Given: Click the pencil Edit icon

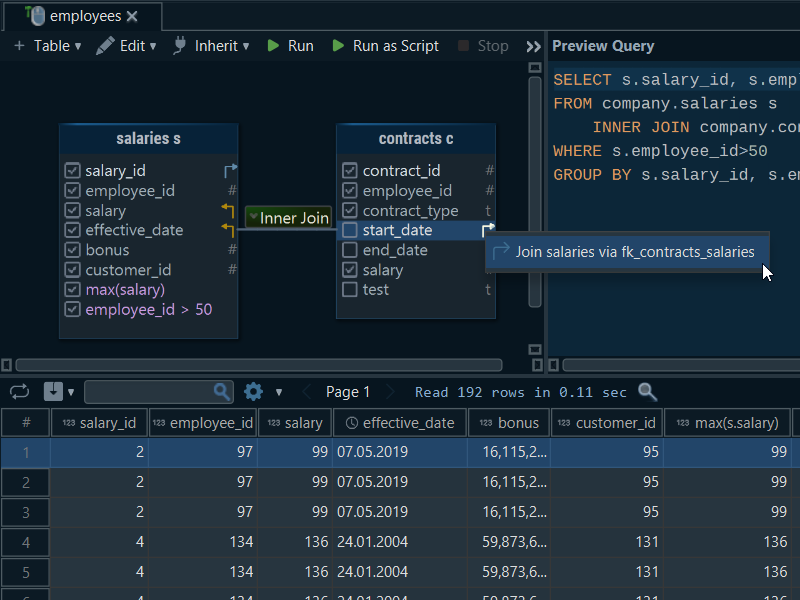Looking at the screenshot, I should (x=105, y=46).
